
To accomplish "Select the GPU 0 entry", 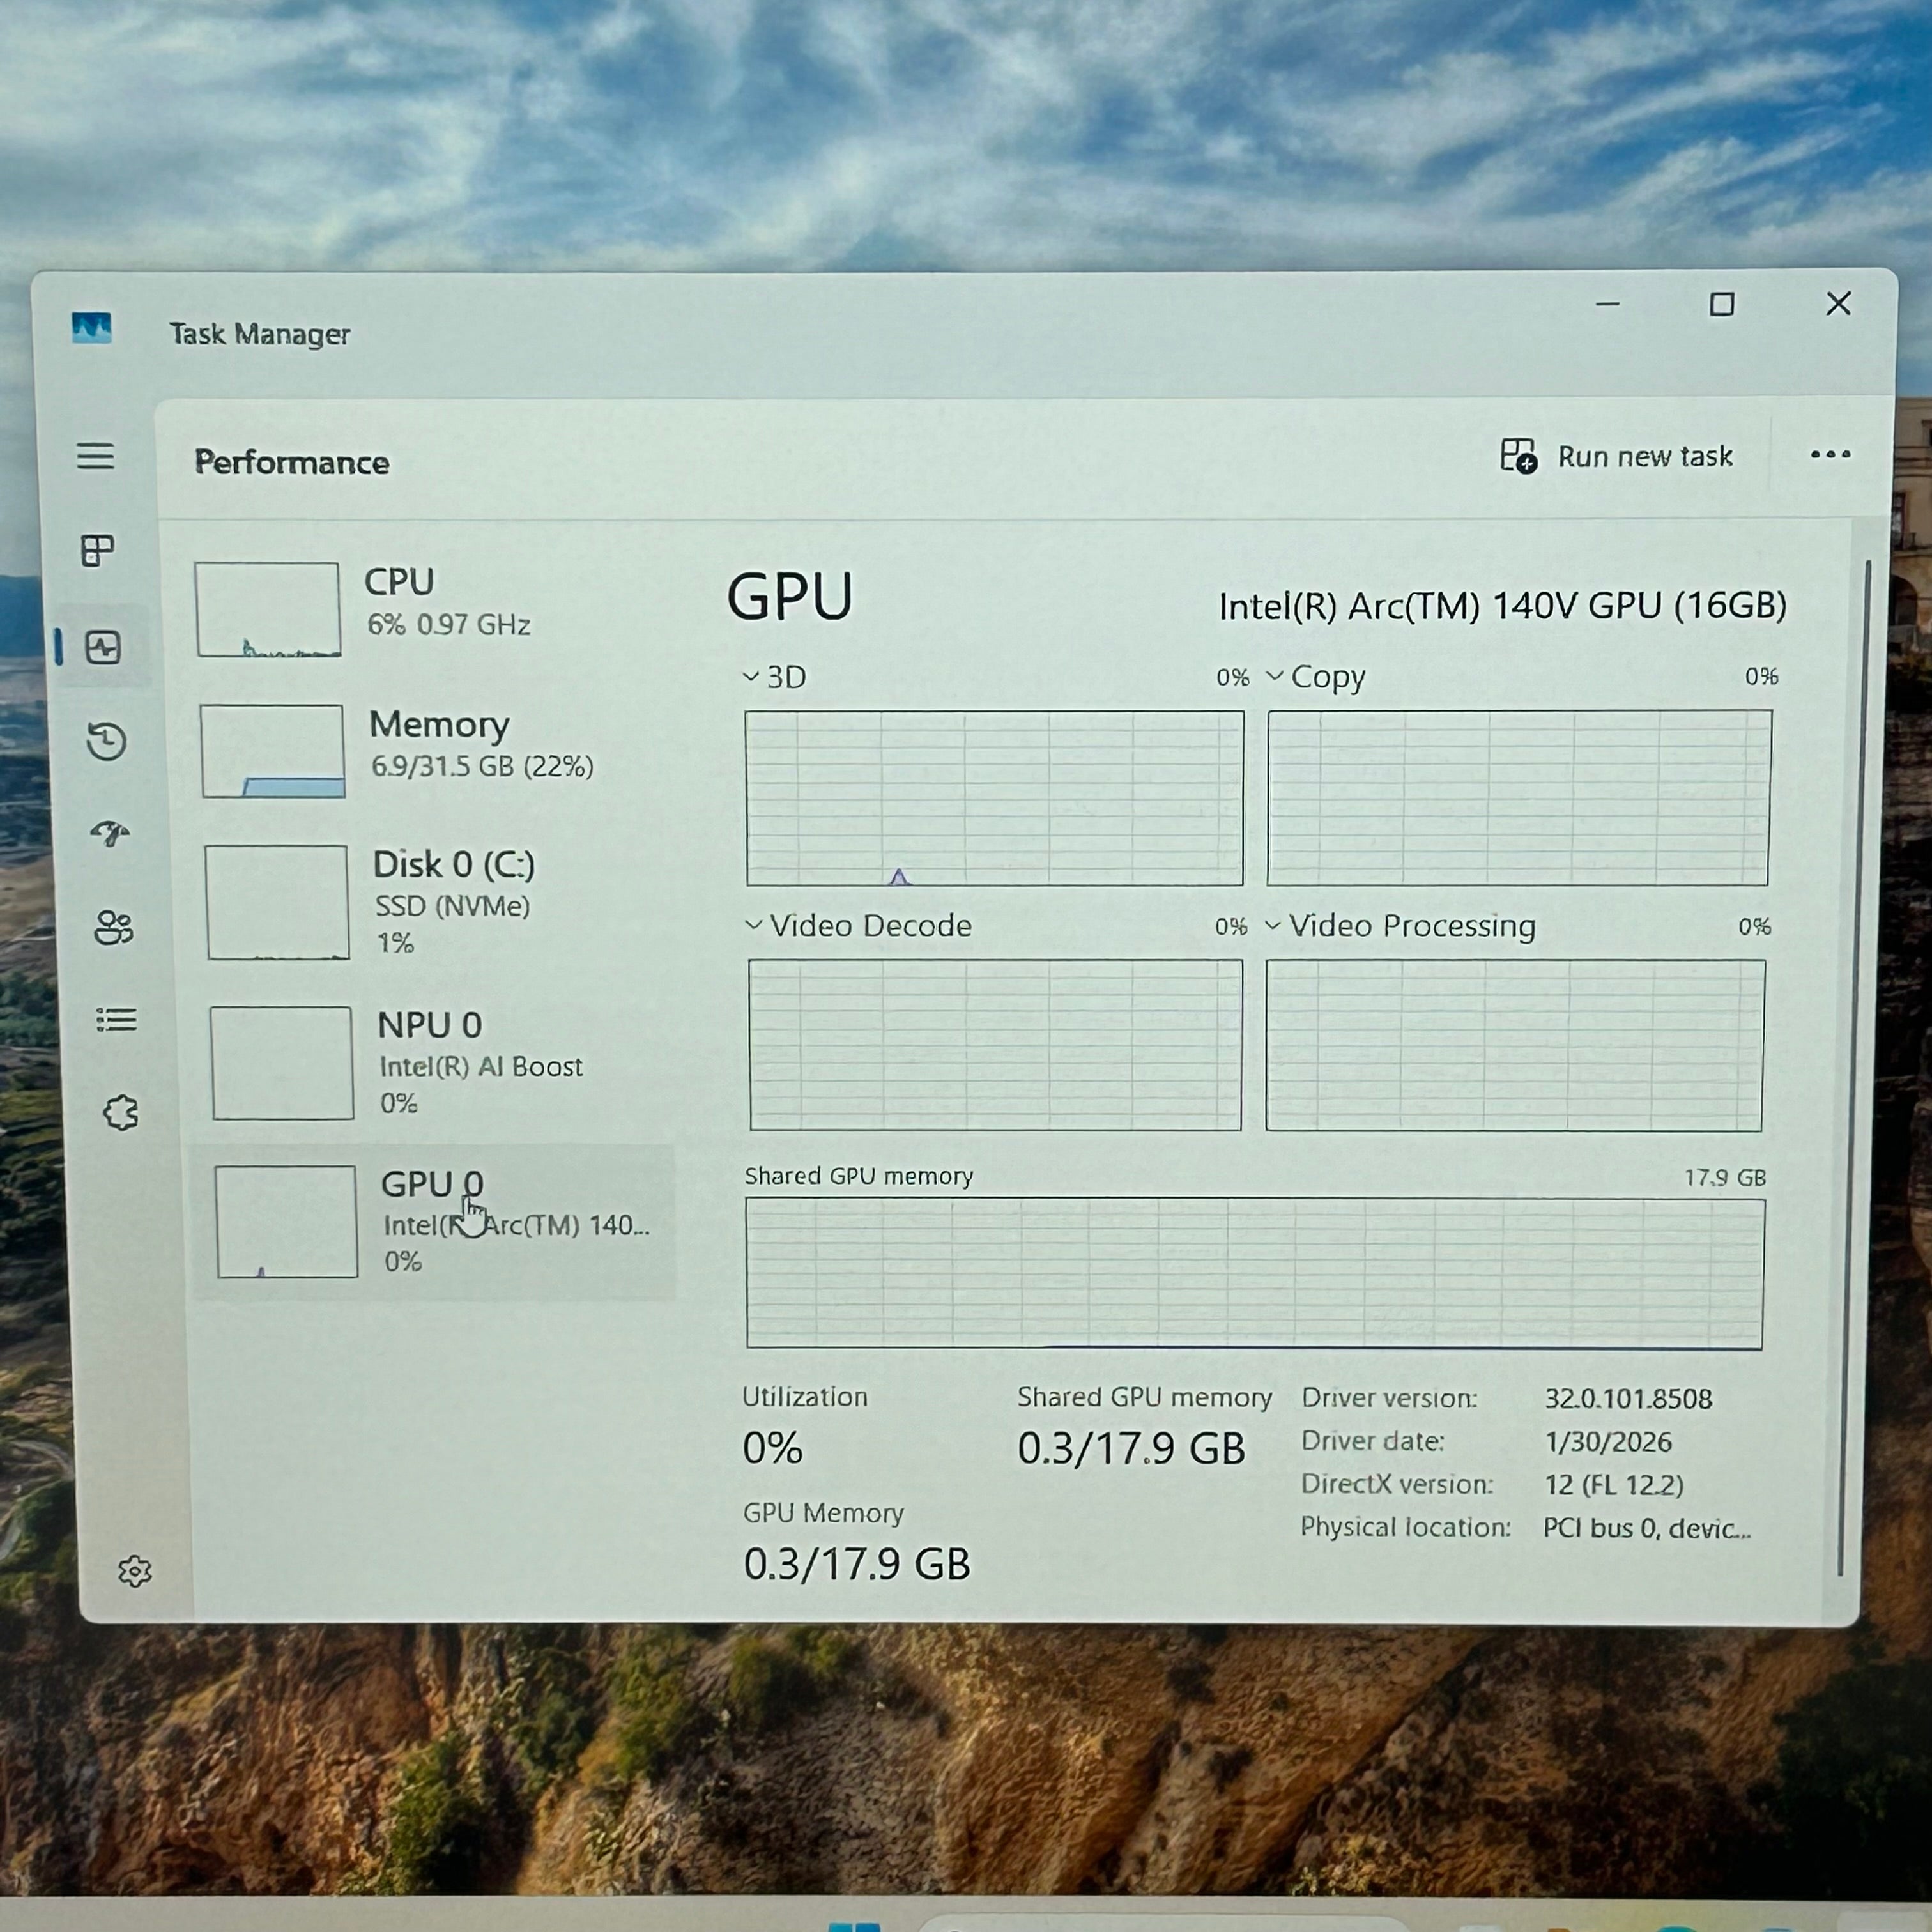I will point(434,1222).
